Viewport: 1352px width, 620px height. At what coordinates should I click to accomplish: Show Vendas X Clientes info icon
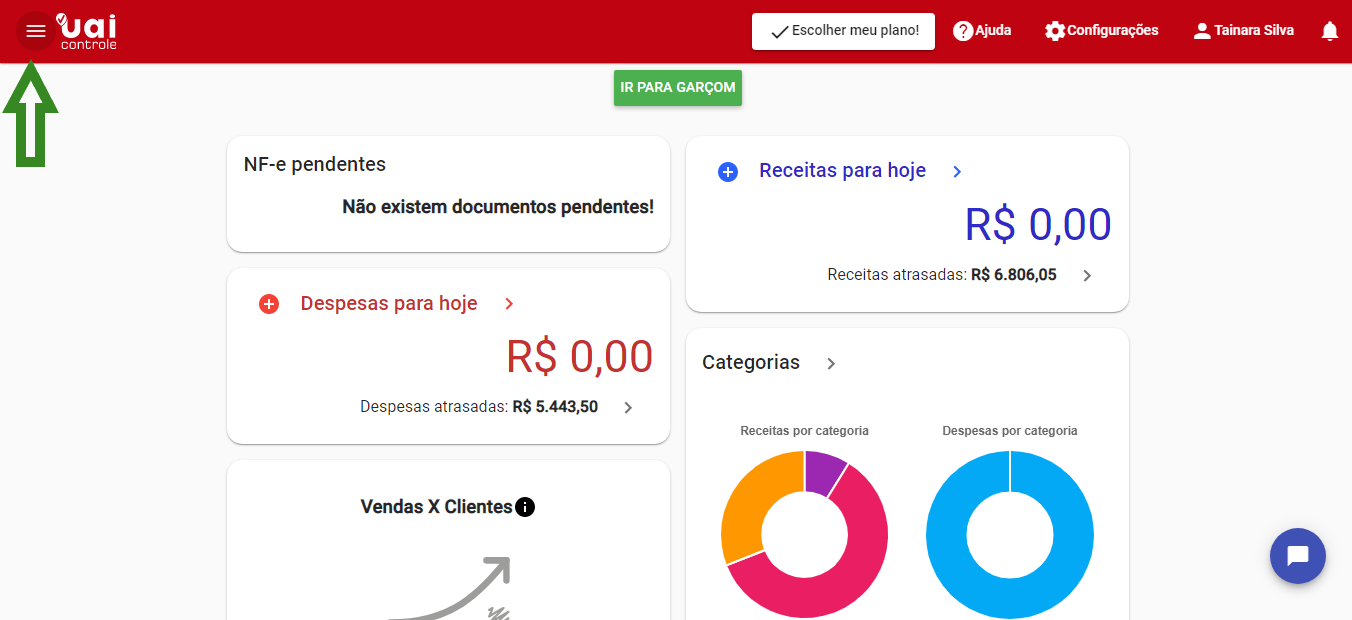pos(525,507)
